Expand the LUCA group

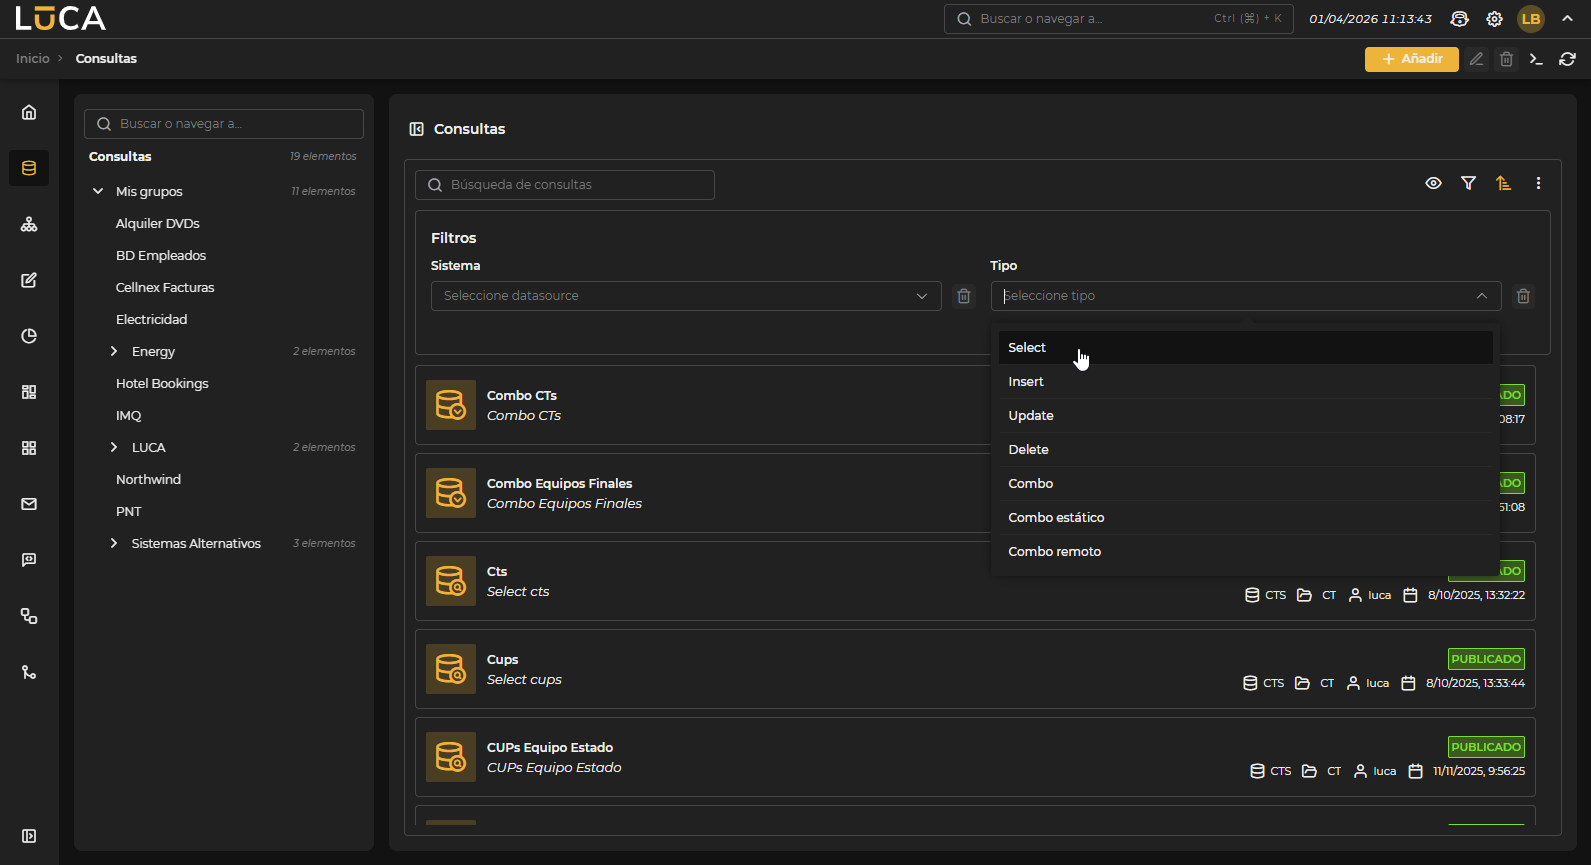(x=114, y=447)
